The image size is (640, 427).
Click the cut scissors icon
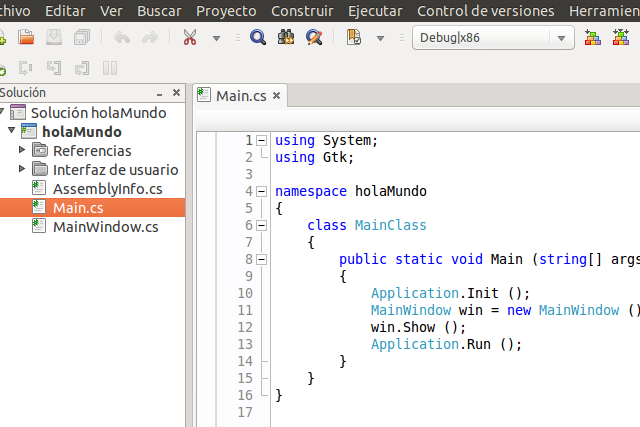point(190,38)
